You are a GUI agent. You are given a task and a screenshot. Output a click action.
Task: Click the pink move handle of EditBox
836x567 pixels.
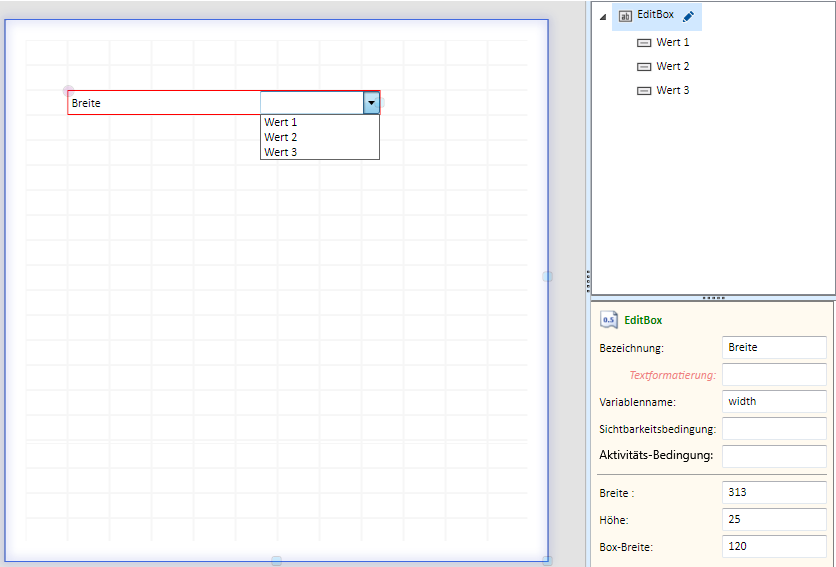pyautogui.click(x=68, y=91)
